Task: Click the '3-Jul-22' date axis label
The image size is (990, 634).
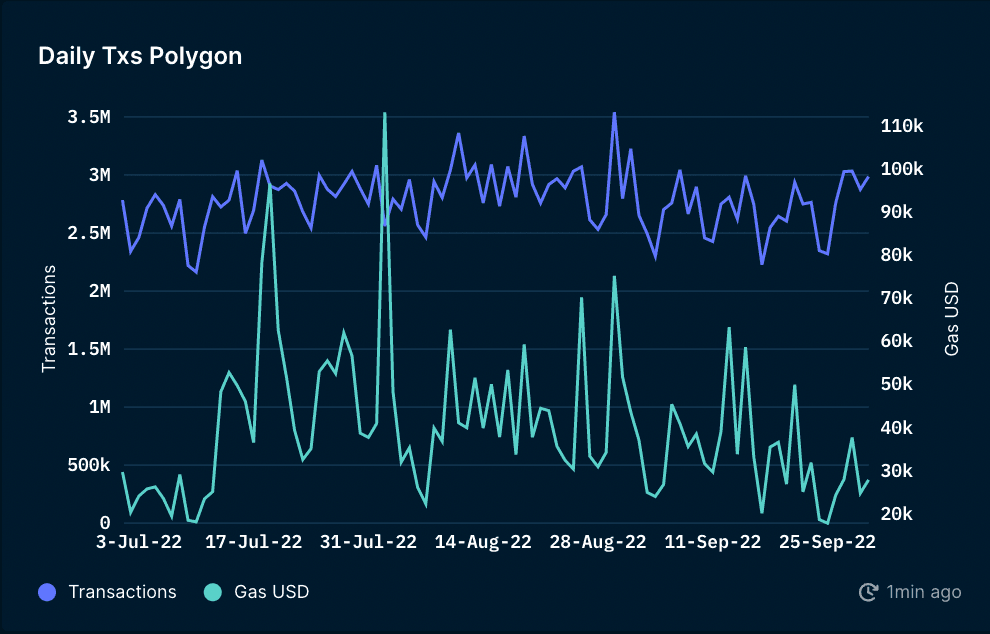Action: coord(139,542)
